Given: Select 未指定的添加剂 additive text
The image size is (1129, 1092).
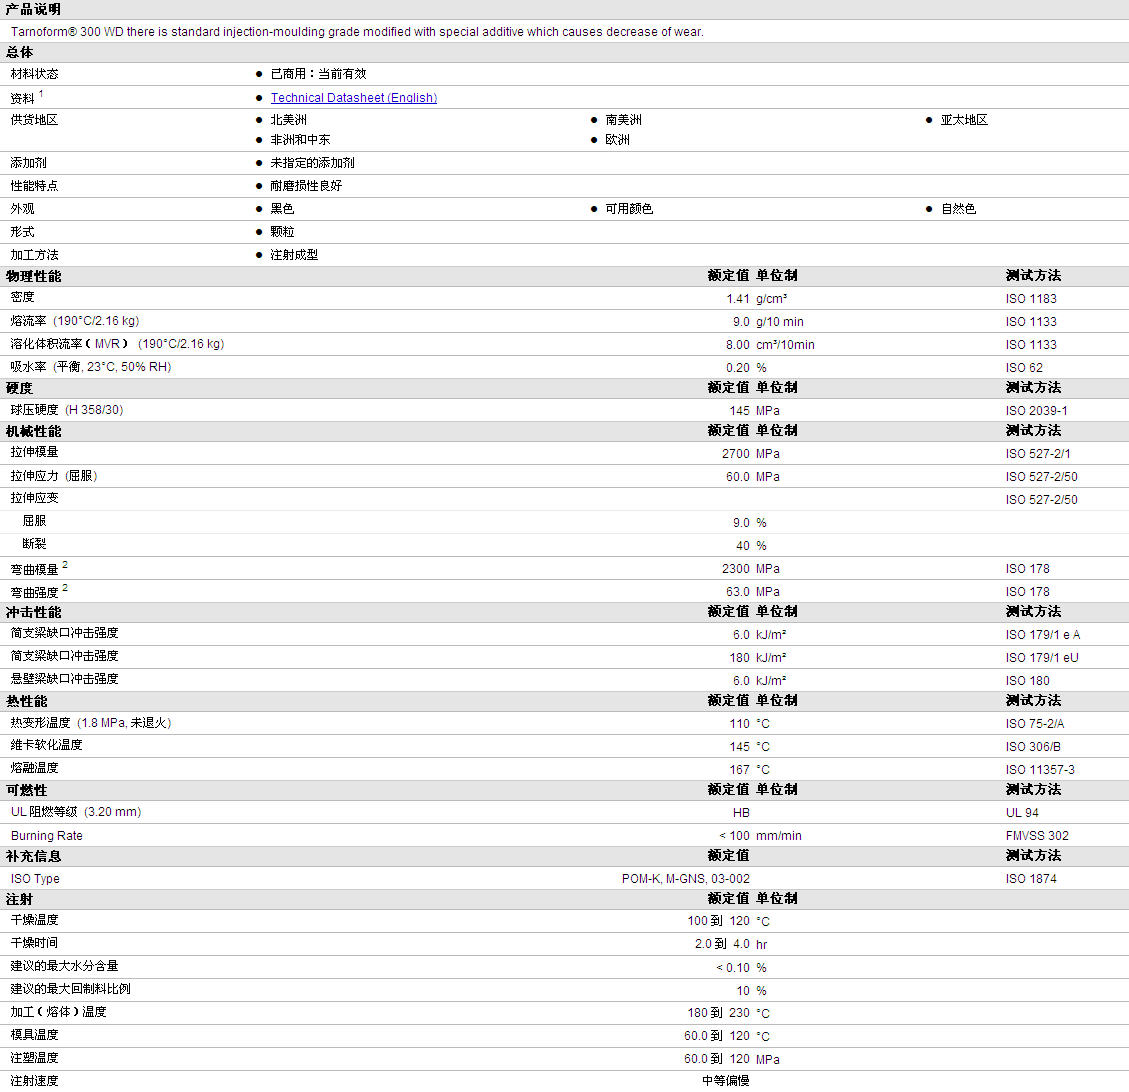Looking at the screenshot, I should pos(312,163).
